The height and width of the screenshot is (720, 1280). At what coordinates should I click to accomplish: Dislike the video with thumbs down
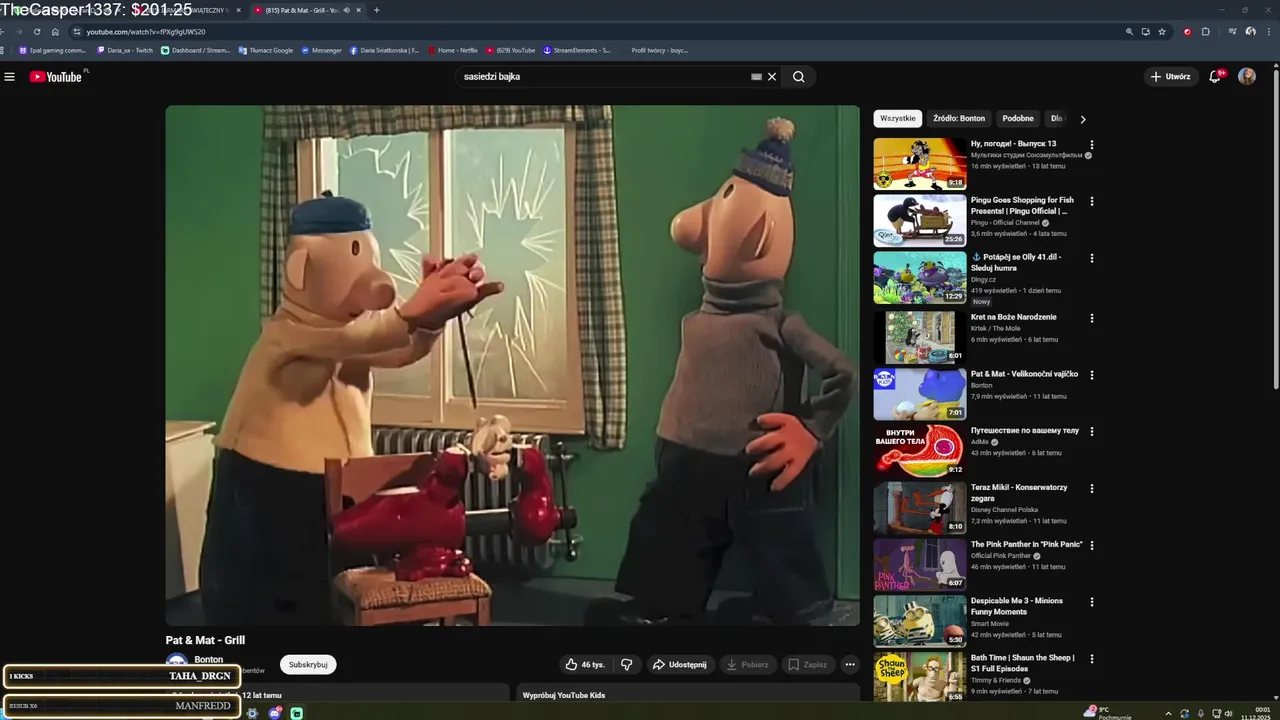627,664
